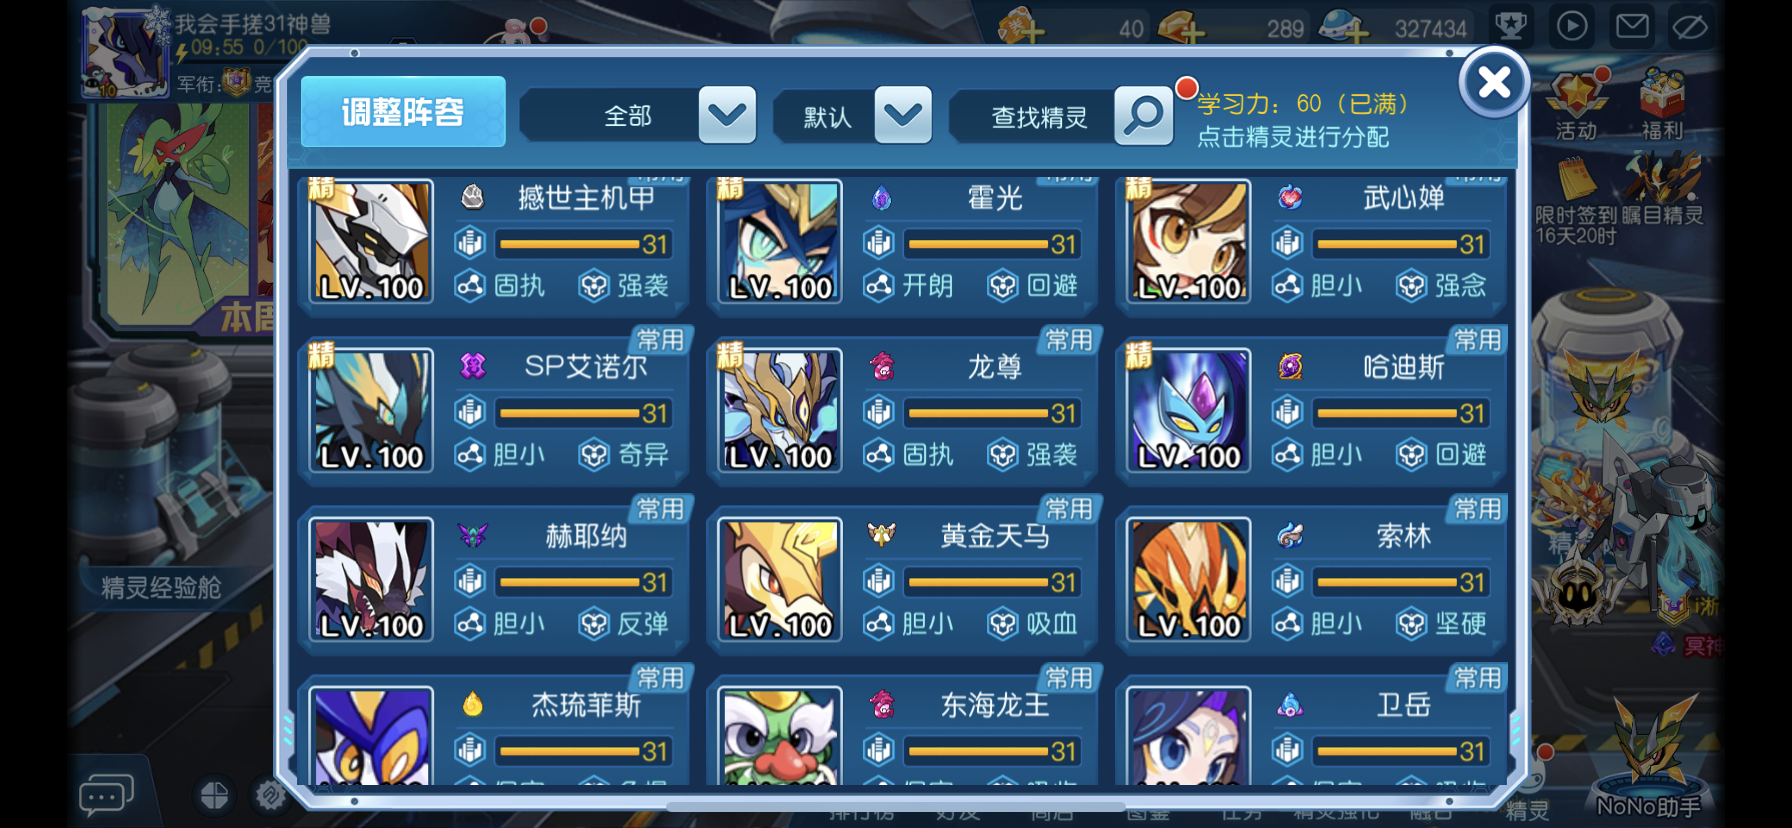Toggle 常用 tag on 赫耶纳
Image resolution: width=1792 pixels, height=828 pixels.
660,509
